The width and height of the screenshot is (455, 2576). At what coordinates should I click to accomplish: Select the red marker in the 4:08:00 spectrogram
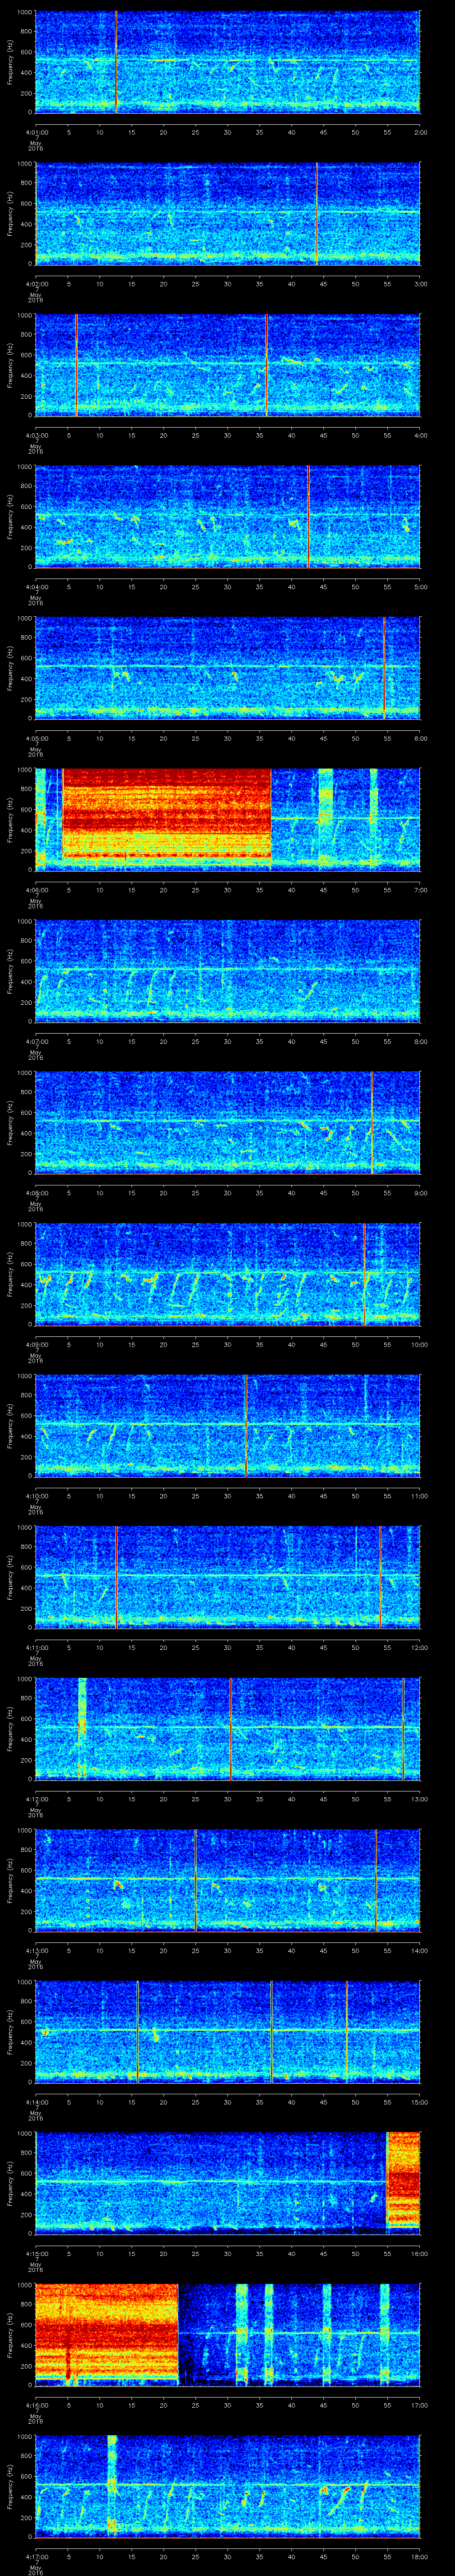pyautogui.click(x=372, y=1122)
